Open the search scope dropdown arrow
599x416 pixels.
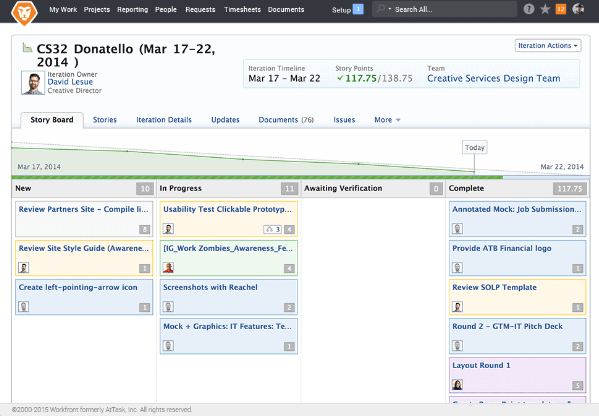click(x=390, y=9)
